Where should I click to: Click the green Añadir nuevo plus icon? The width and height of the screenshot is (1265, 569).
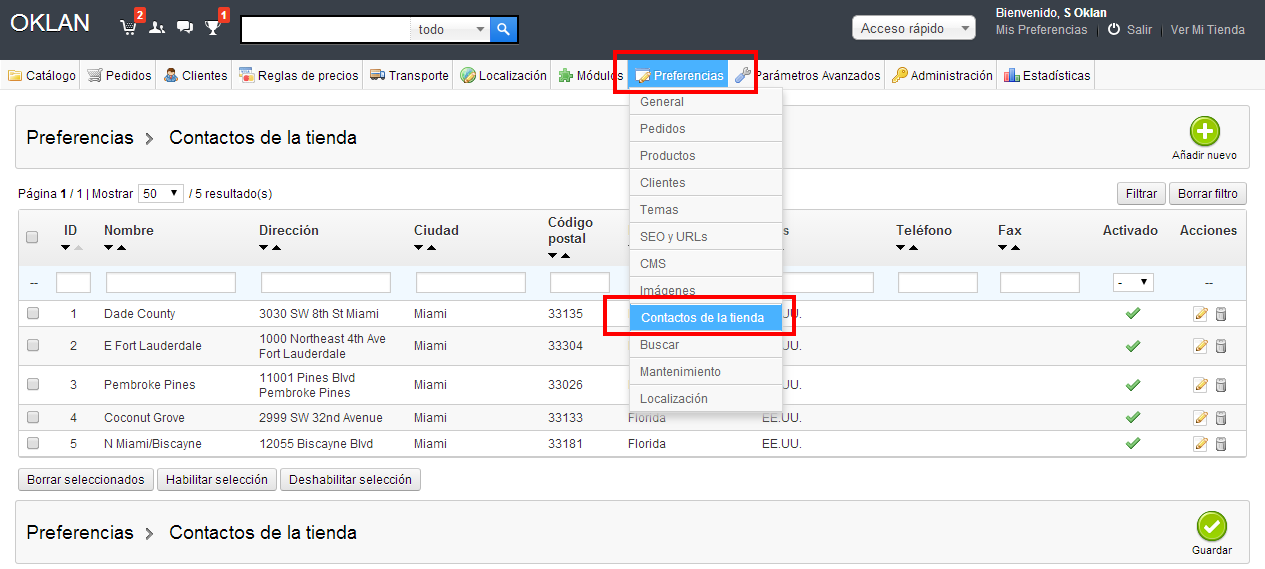click(x=1205, y=132)
